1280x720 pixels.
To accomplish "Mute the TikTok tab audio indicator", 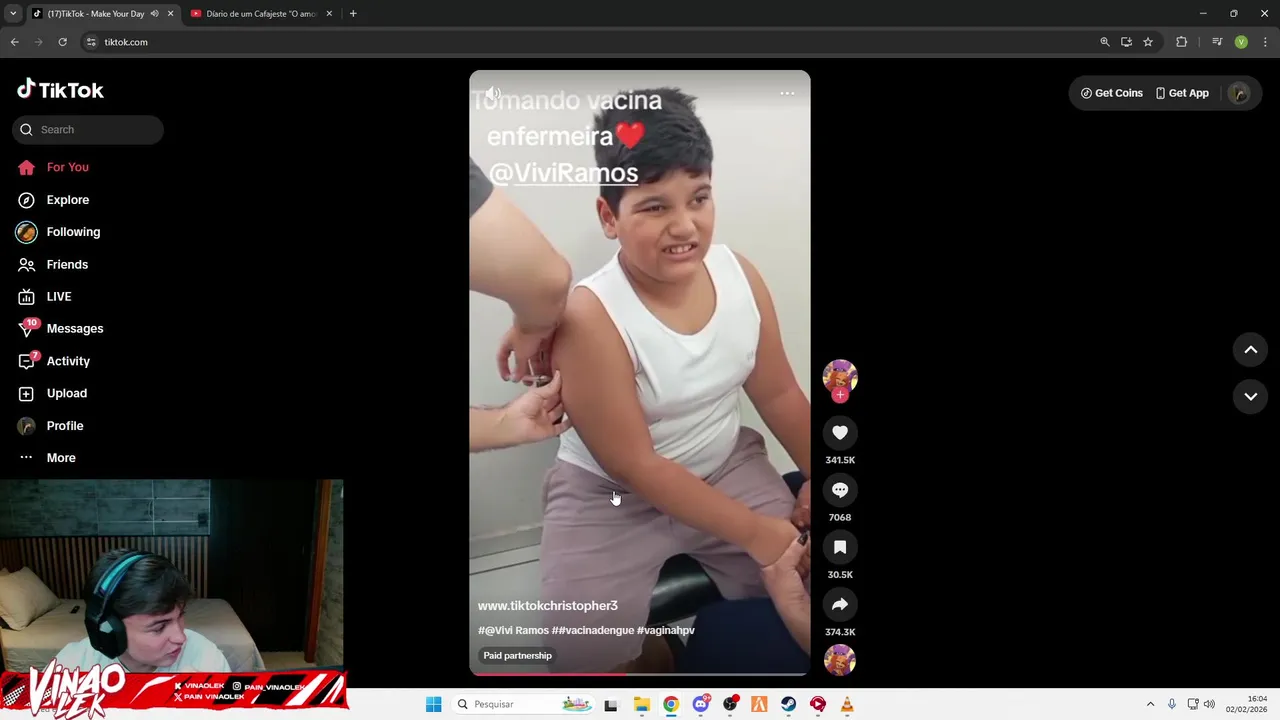I will [154, 14].
